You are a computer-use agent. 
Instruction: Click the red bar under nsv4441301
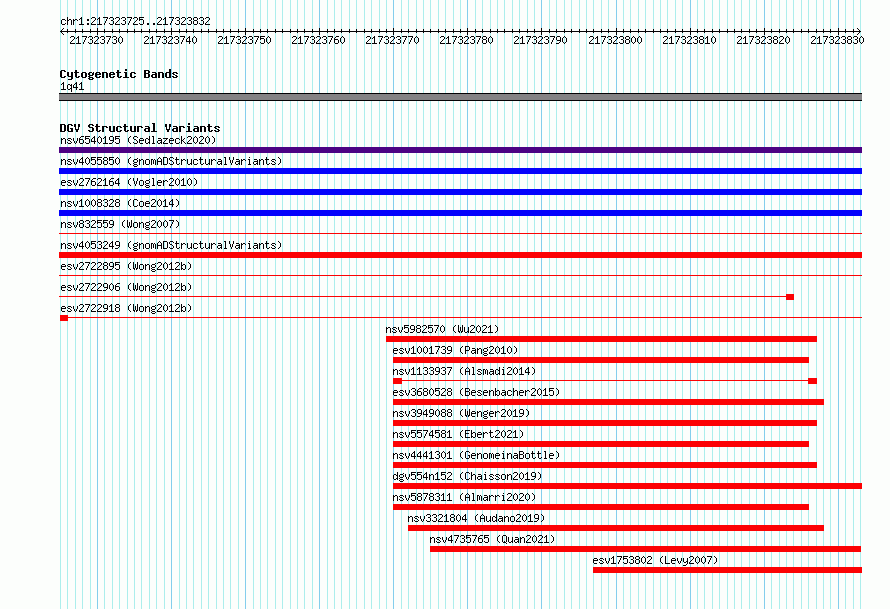point(604,465)
